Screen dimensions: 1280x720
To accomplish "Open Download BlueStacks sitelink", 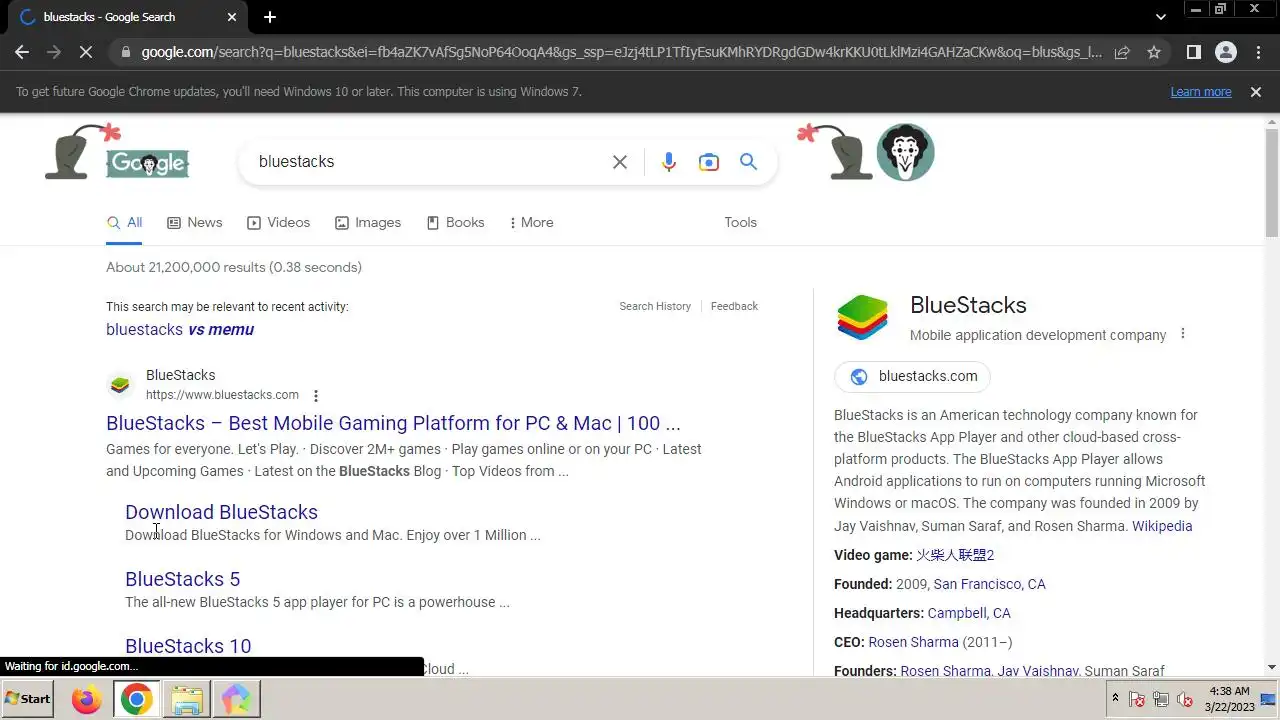I will point(221,512).
